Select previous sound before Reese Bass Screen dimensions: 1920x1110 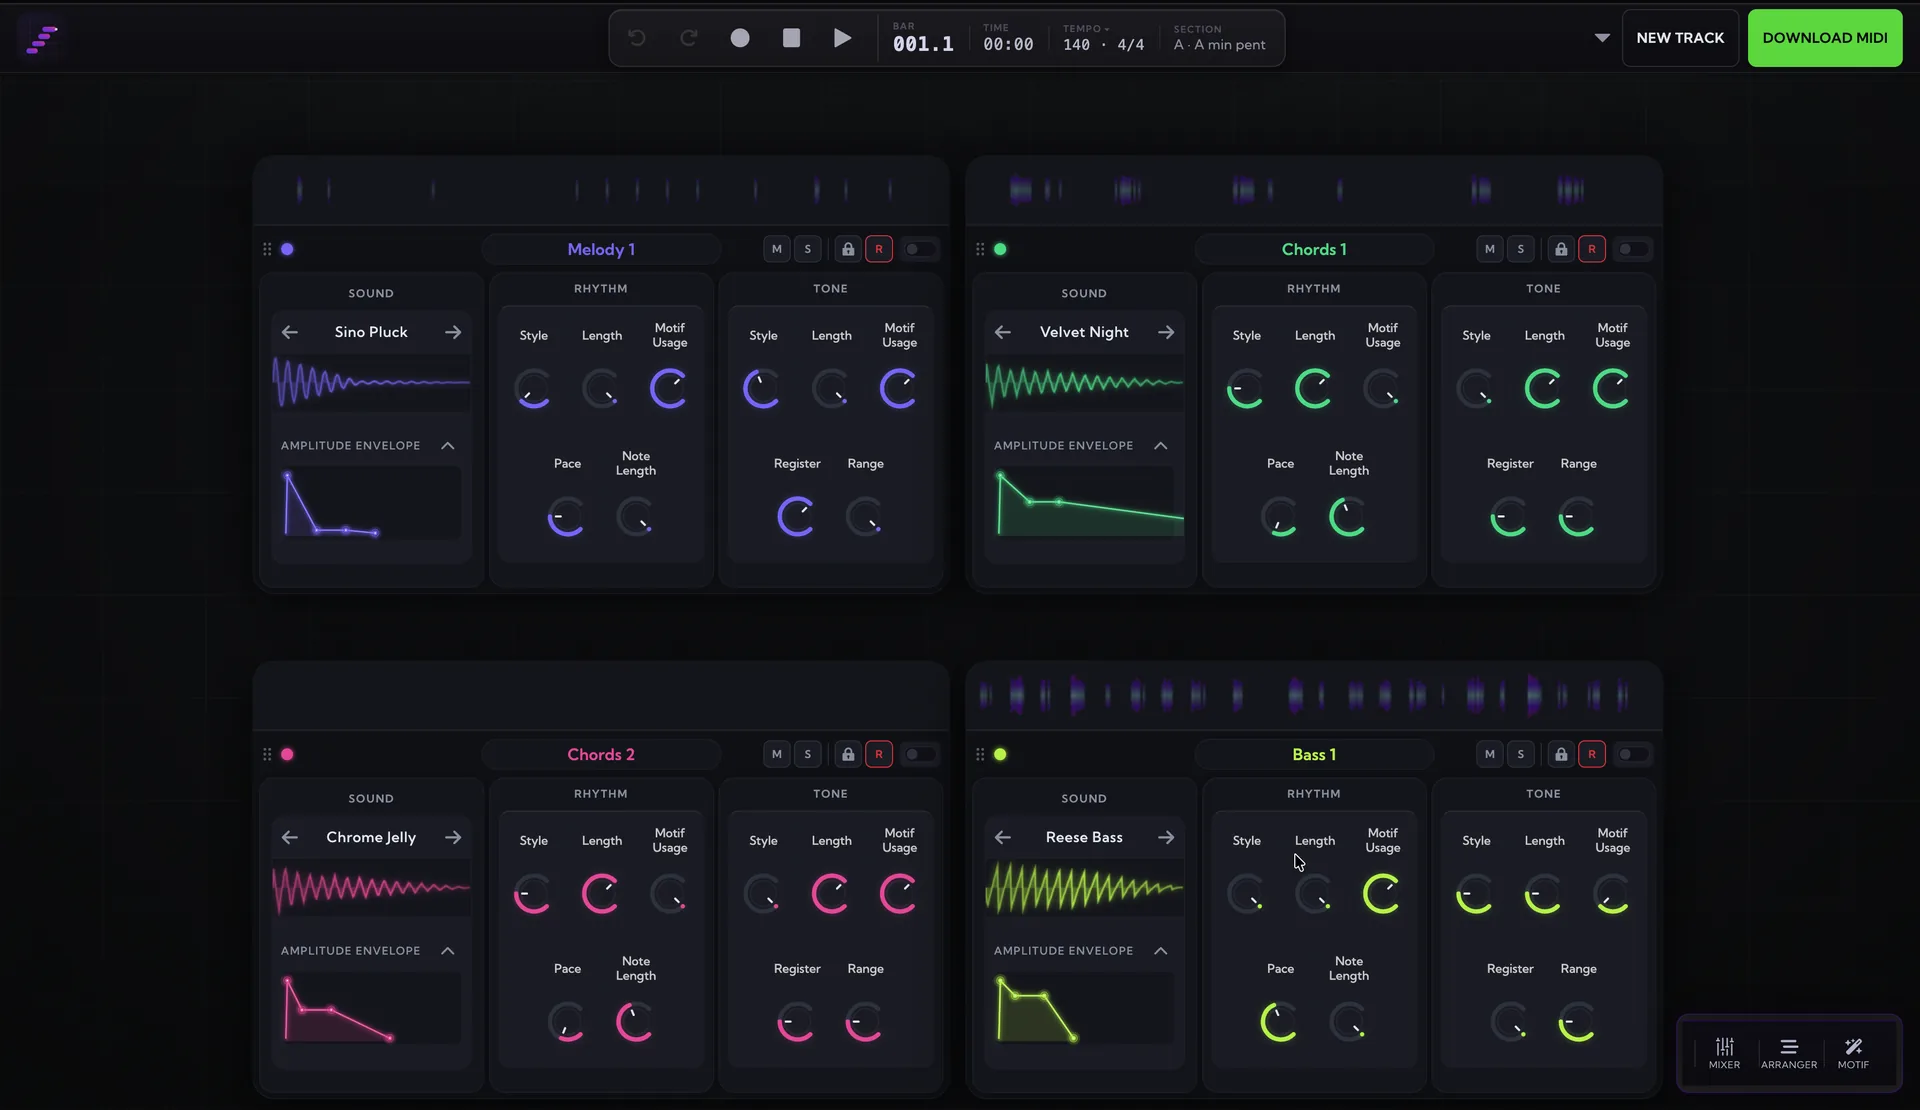(x=1003, y=837)
